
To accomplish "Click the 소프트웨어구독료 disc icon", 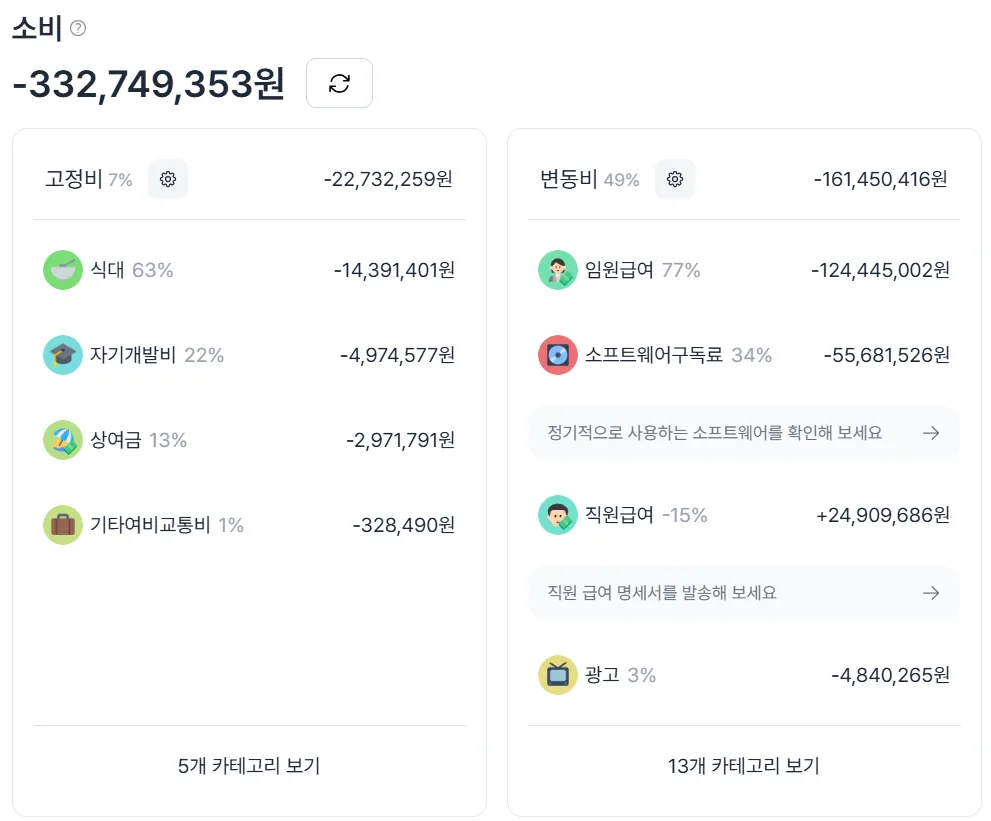I will point(557,355).
